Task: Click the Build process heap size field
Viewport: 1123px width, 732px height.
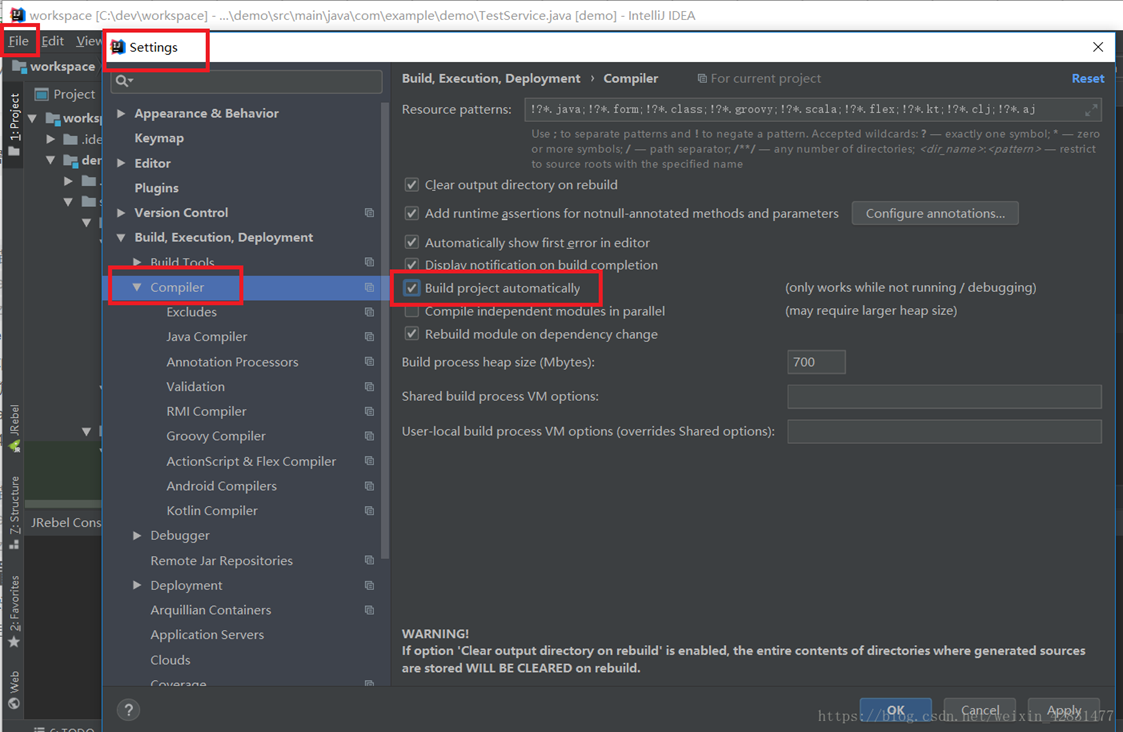Action: pyautogui.click(x=815, y=361)
